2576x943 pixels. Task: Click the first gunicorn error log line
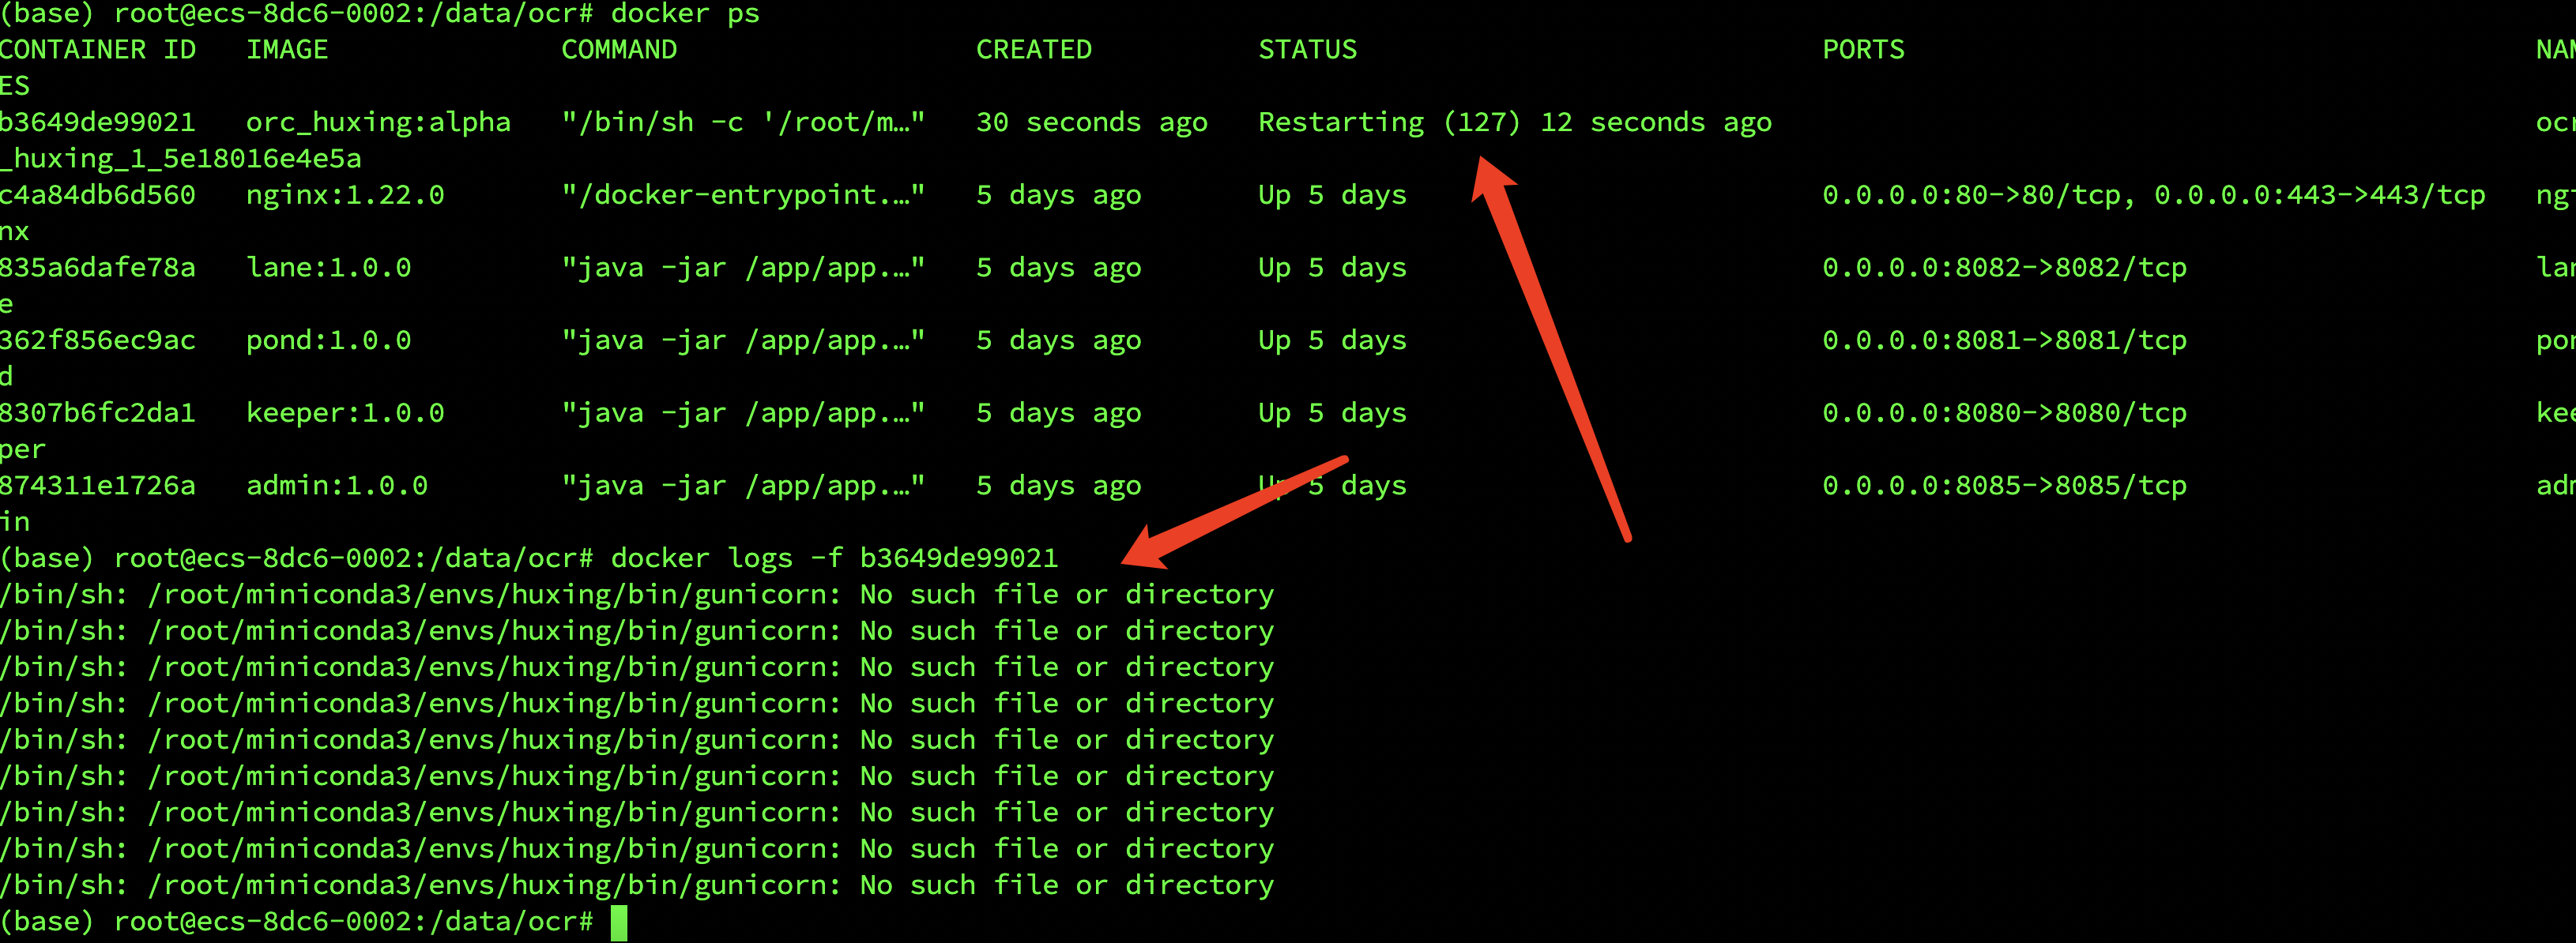(x=636, y=595)
